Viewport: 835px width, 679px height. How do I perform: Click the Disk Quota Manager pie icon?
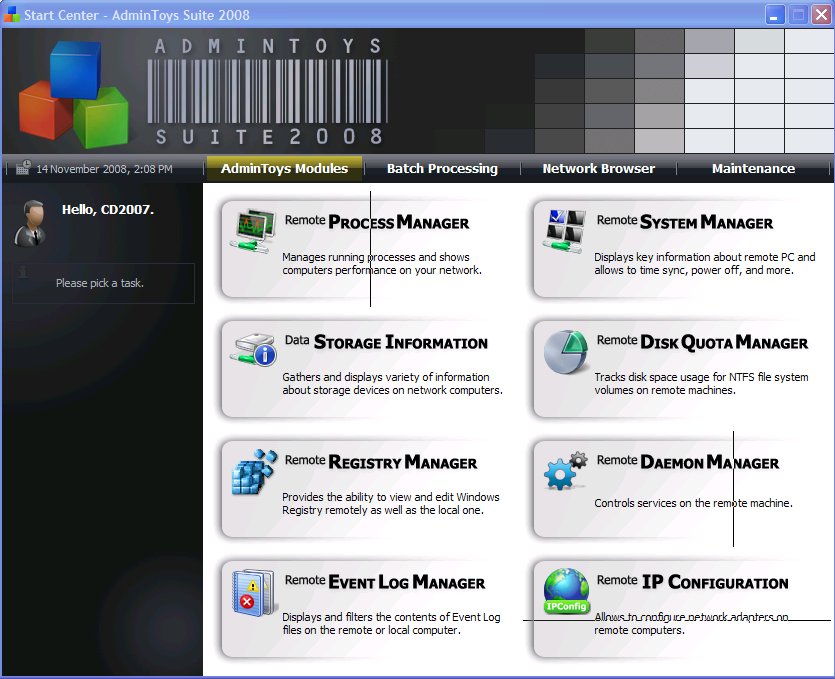click(x=566, y=351)
